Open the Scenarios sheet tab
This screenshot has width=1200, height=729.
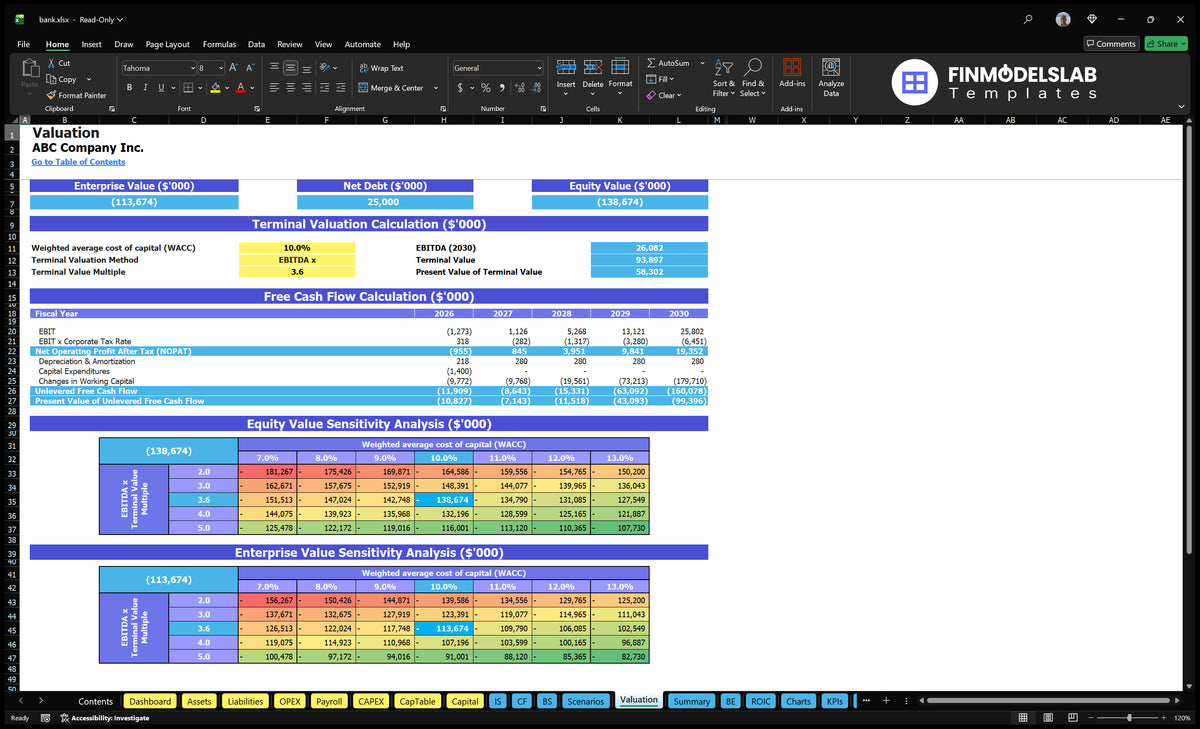click(x=586, y=701)
